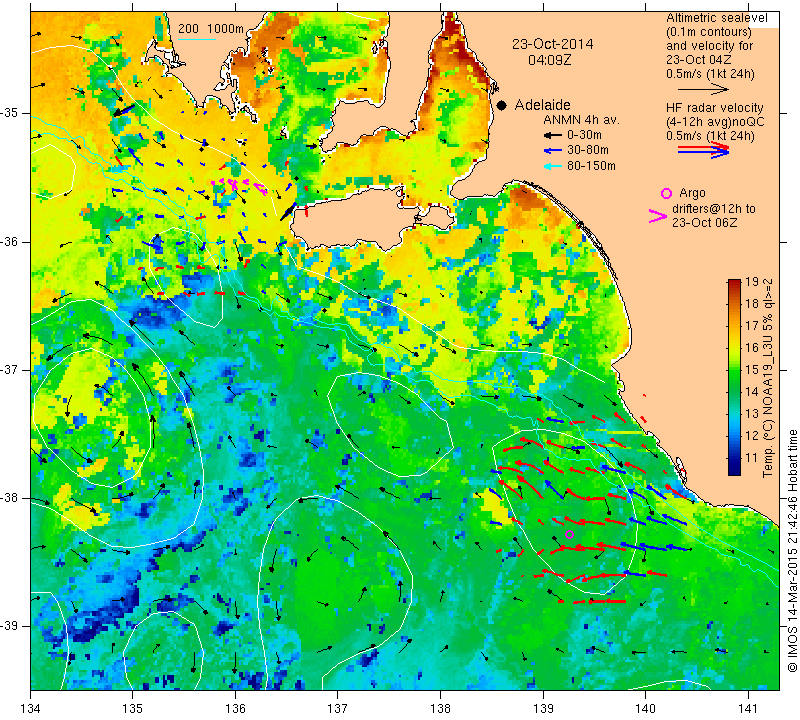Click the '0-30m' legend label
This screenshot has width=800, height=720.
pyautogui.click(x=585, y=135)
